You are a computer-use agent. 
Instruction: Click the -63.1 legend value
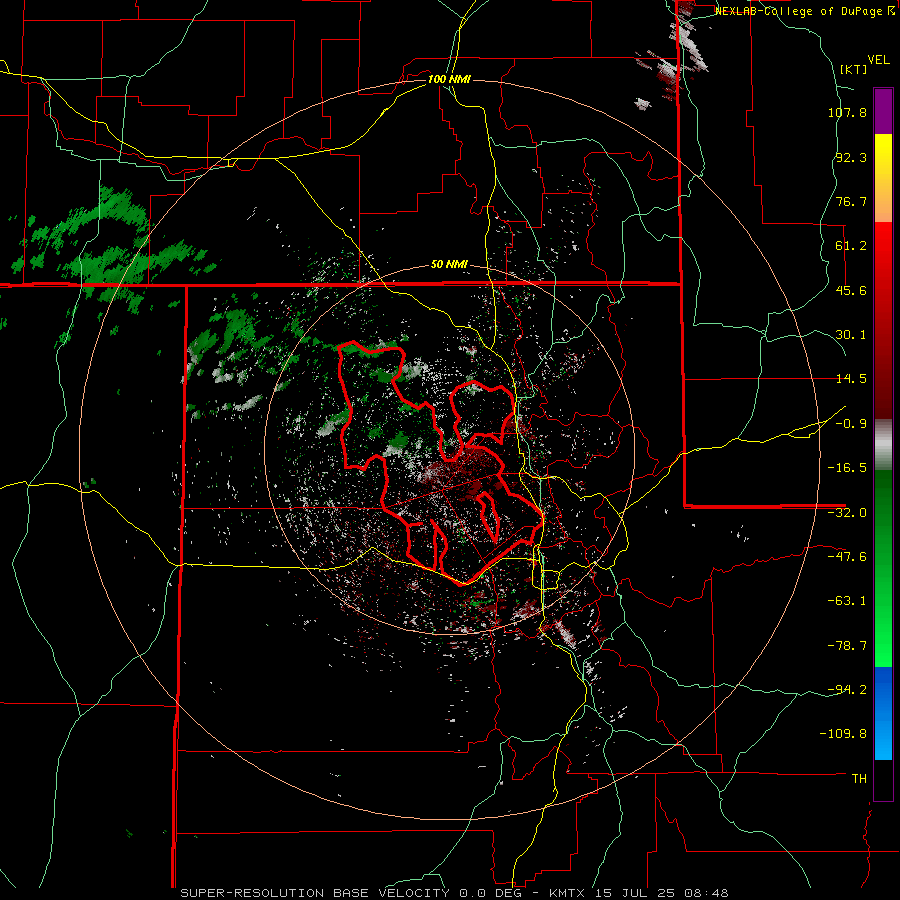[847, 601]
